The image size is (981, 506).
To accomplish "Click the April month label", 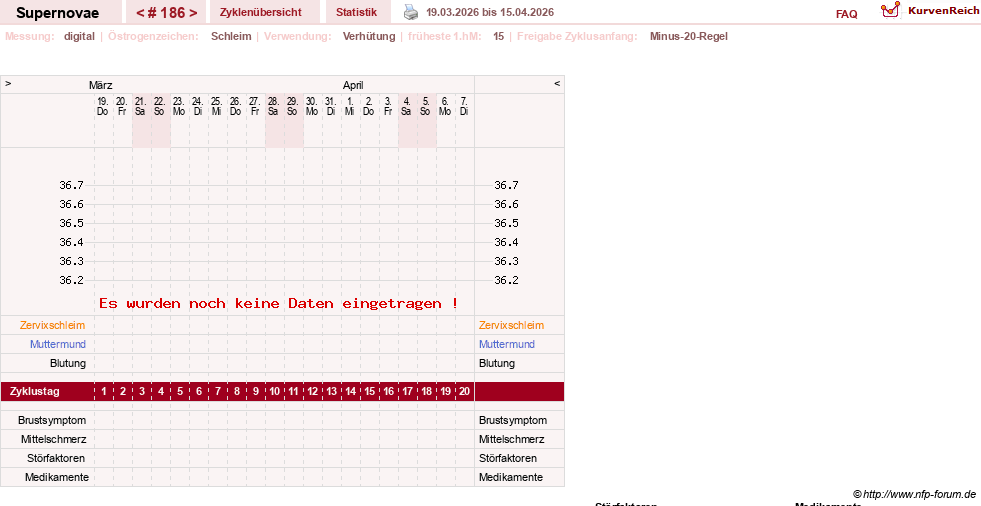I will 353,85.
